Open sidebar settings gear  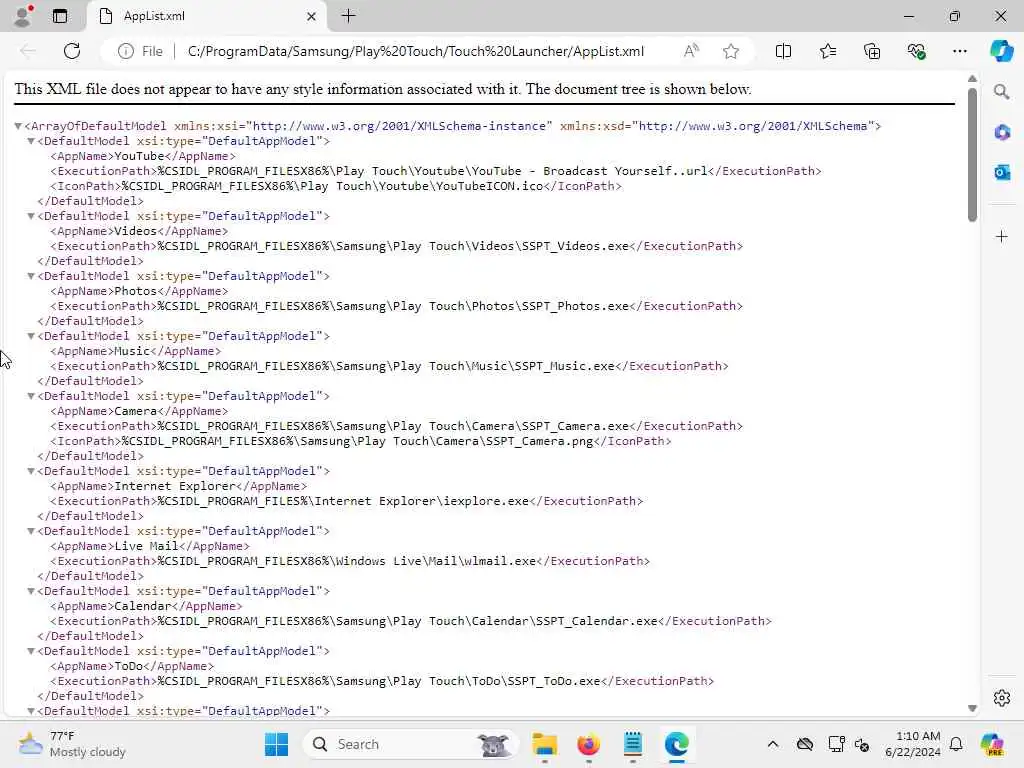pos(1002,698)
